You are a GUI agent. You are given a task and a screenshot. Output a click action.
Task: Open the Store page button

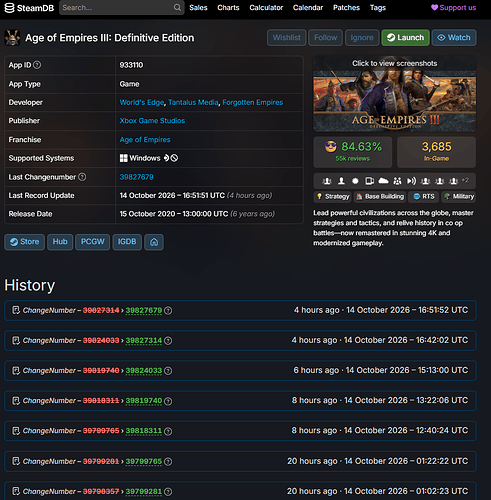(24, 242)
